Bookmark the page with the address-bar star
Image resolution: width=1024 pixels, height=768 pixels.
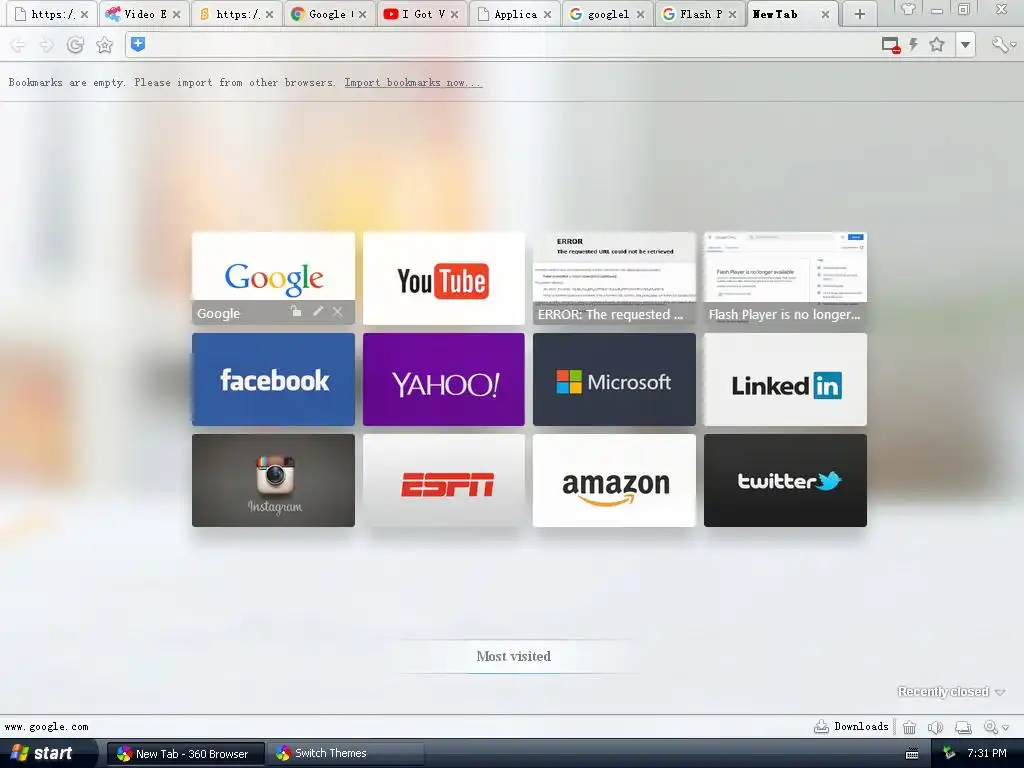pyautogui.click(x=937, y=44)
